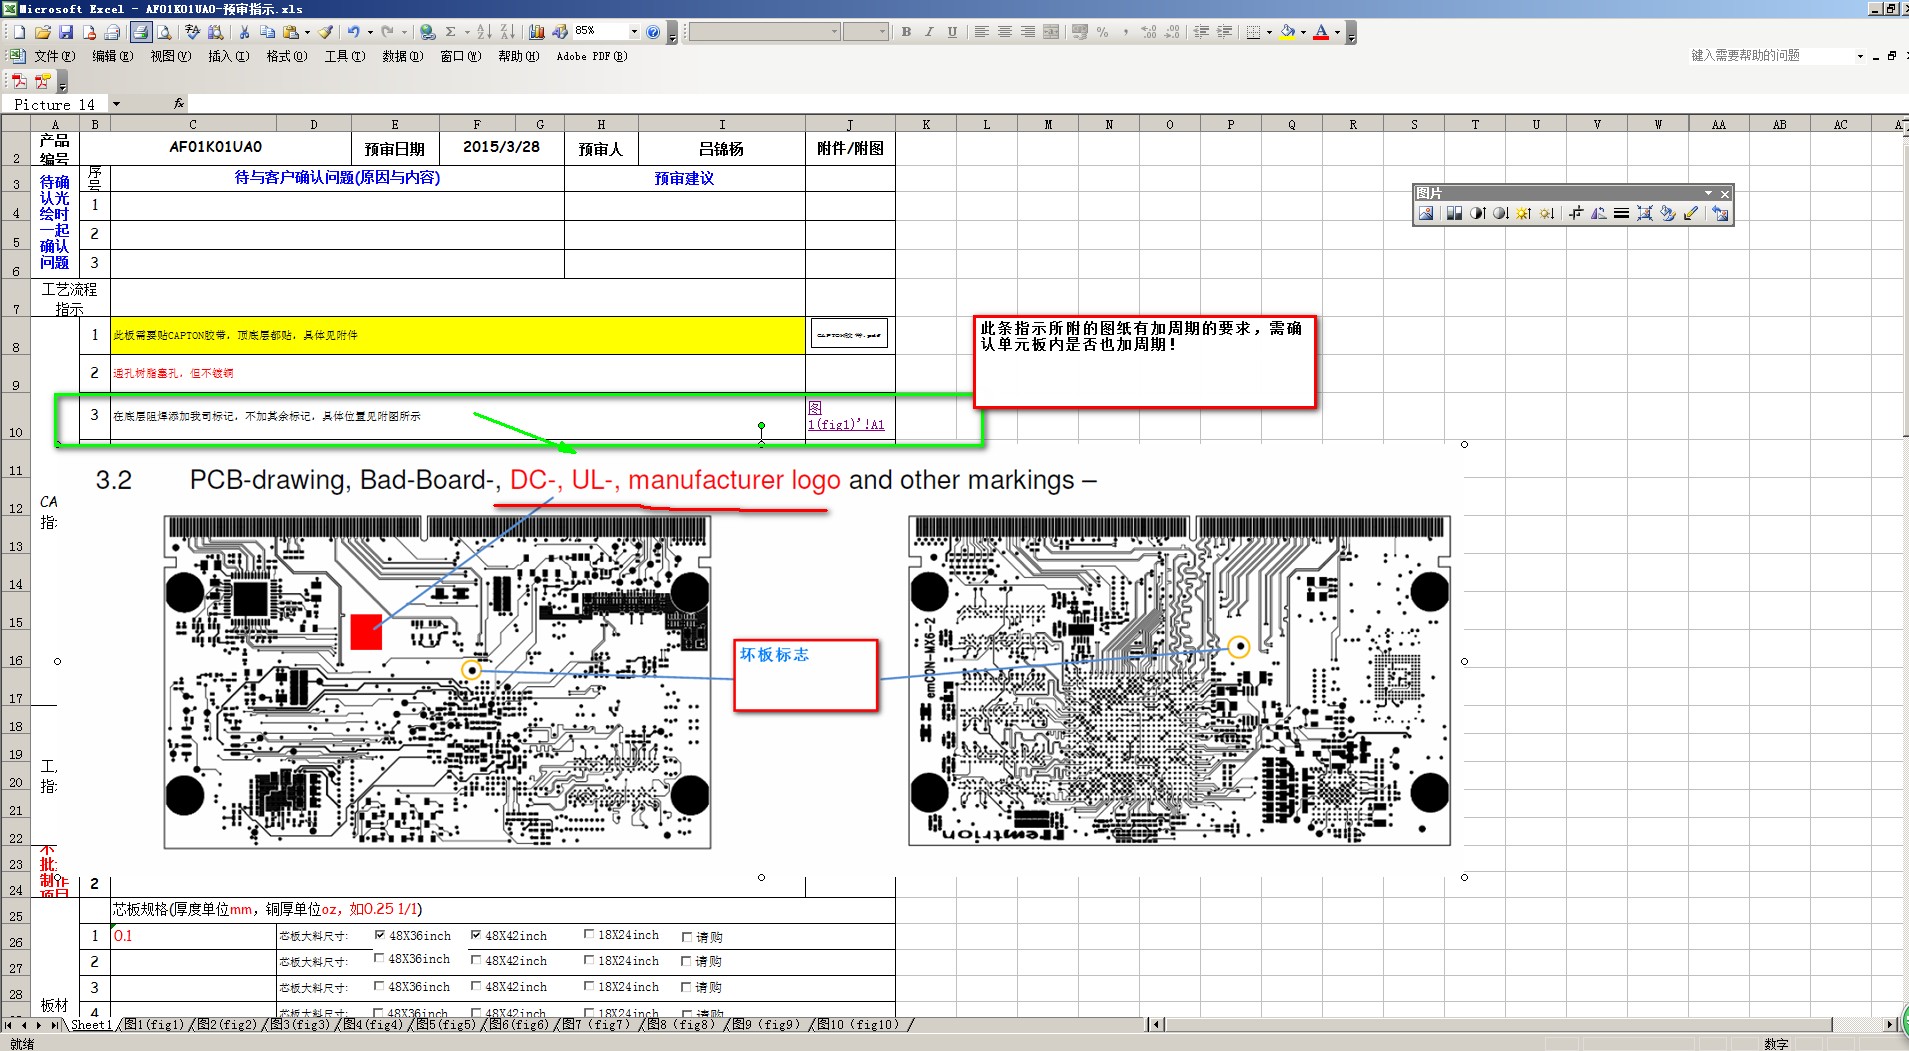Screen dimensions: 1909x1051
Task: Undo the last action
Action: click(353, 32)
